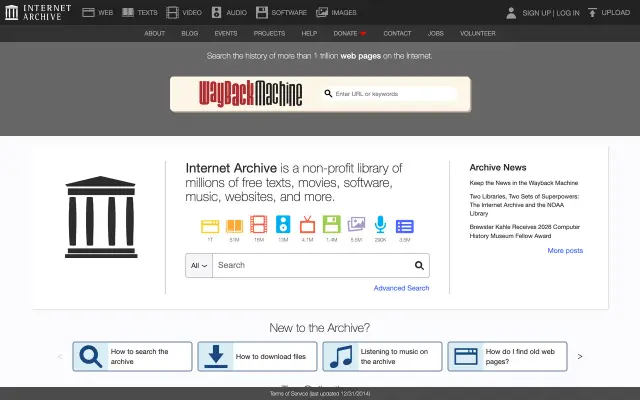The image size is (640, 400).
Task: Open the Contact menu item
Action: tap(397, 33)
